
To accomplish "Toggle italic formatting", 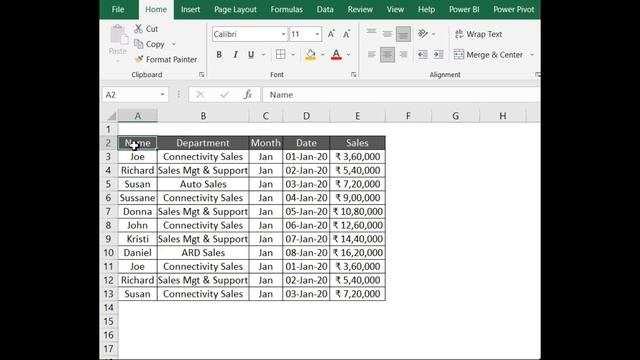I will (x=235, y=54).
